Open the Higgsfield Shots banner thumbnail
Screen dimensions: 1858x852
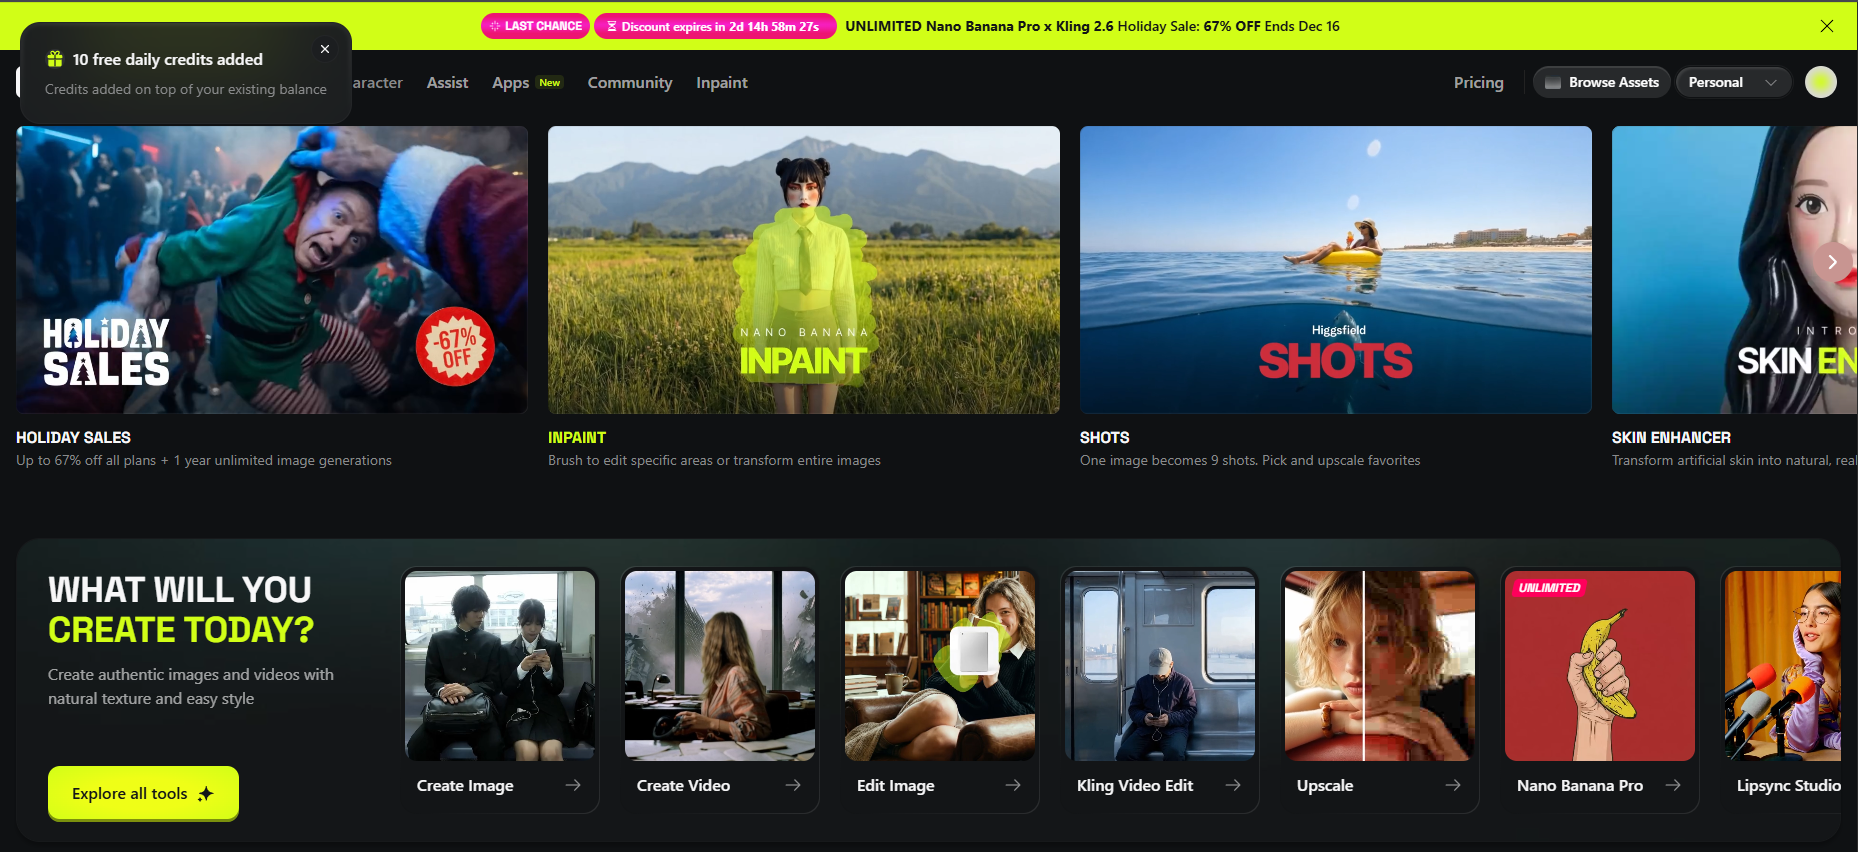pyautogui.click(x=1335, y=269)
